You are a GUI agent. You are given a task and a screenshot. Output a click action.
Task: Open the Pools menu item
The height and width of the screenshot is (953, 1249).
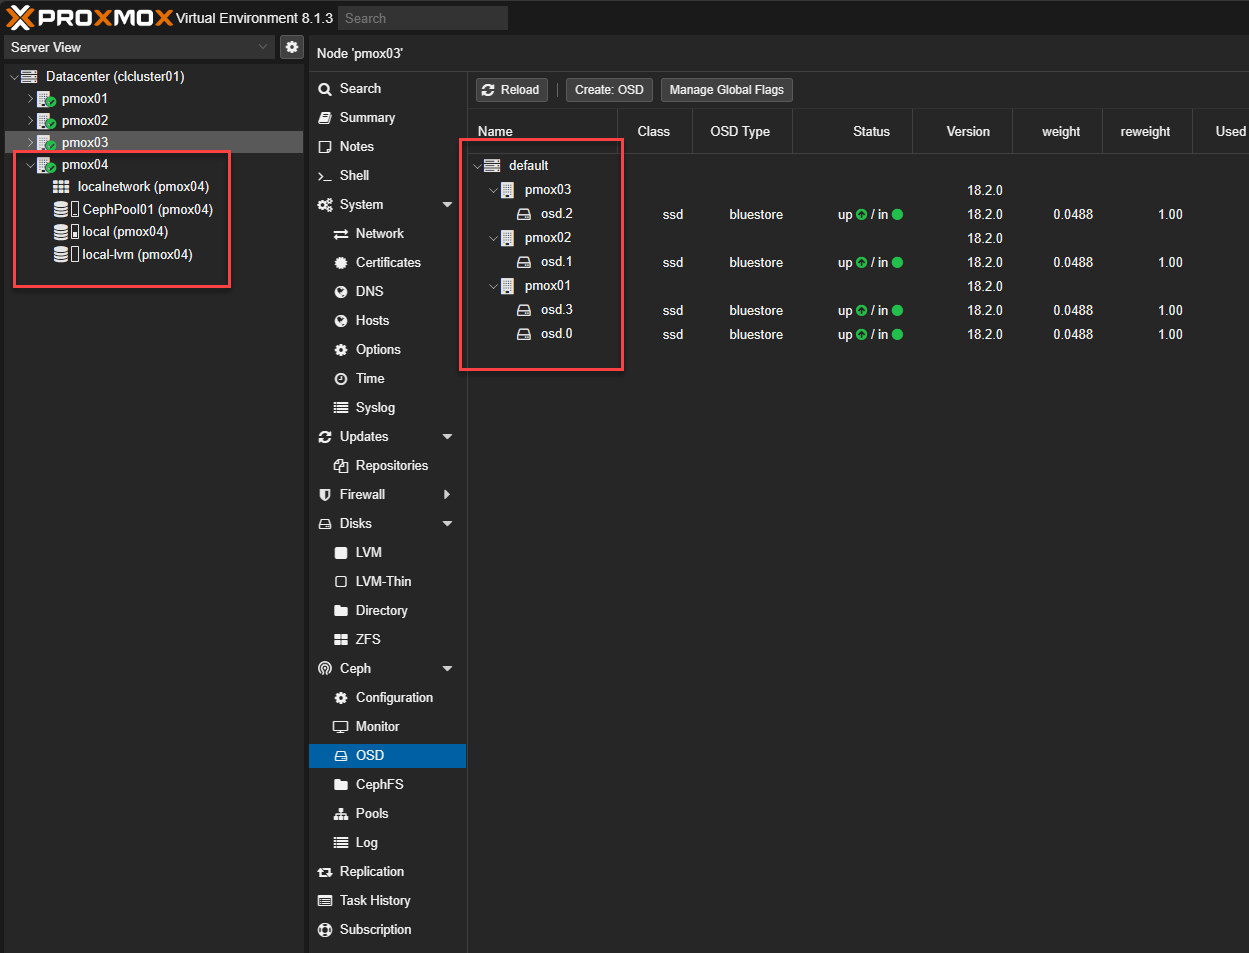coord(371,814)
